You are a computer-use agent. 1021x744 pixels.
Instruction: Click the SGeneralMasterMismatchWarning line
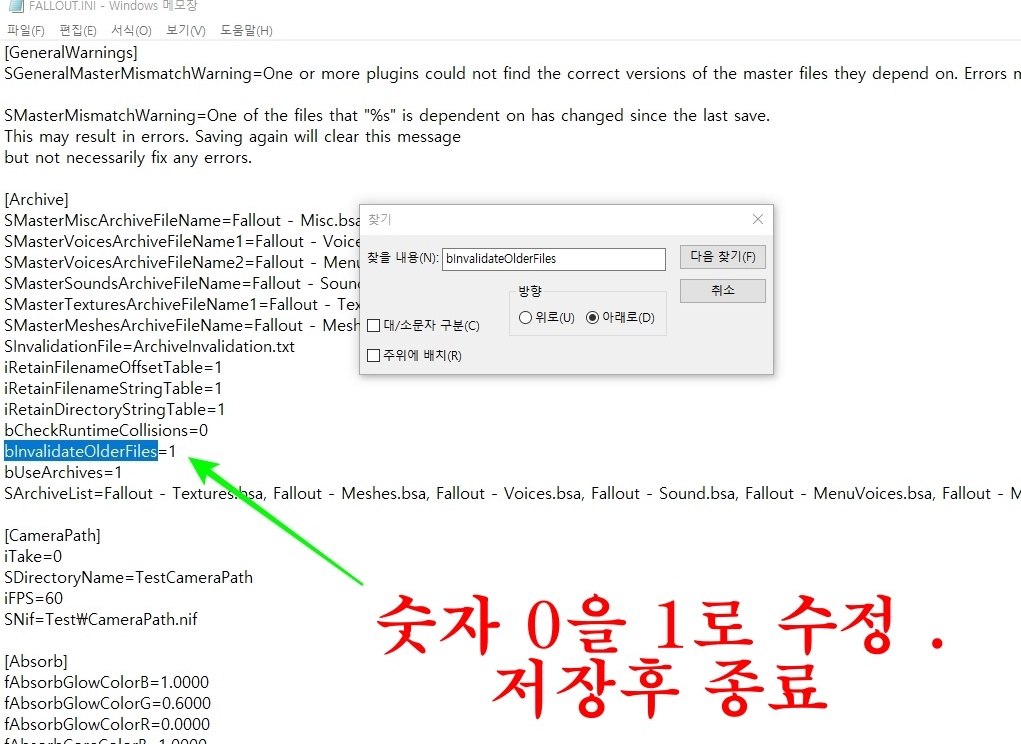click(x=512, y=74)
